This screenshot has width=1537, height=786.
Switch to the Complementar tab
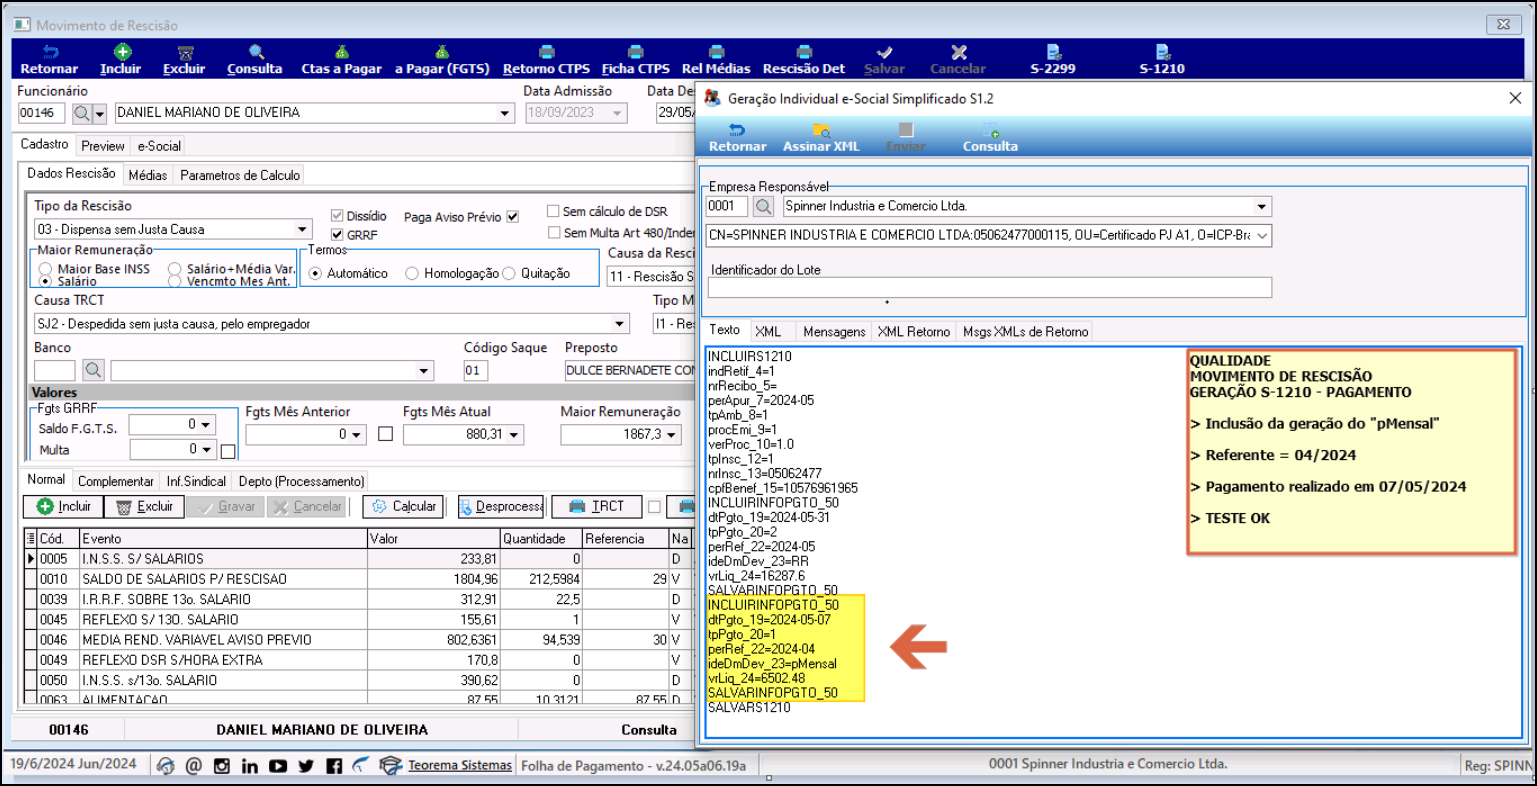coord(116,481)
